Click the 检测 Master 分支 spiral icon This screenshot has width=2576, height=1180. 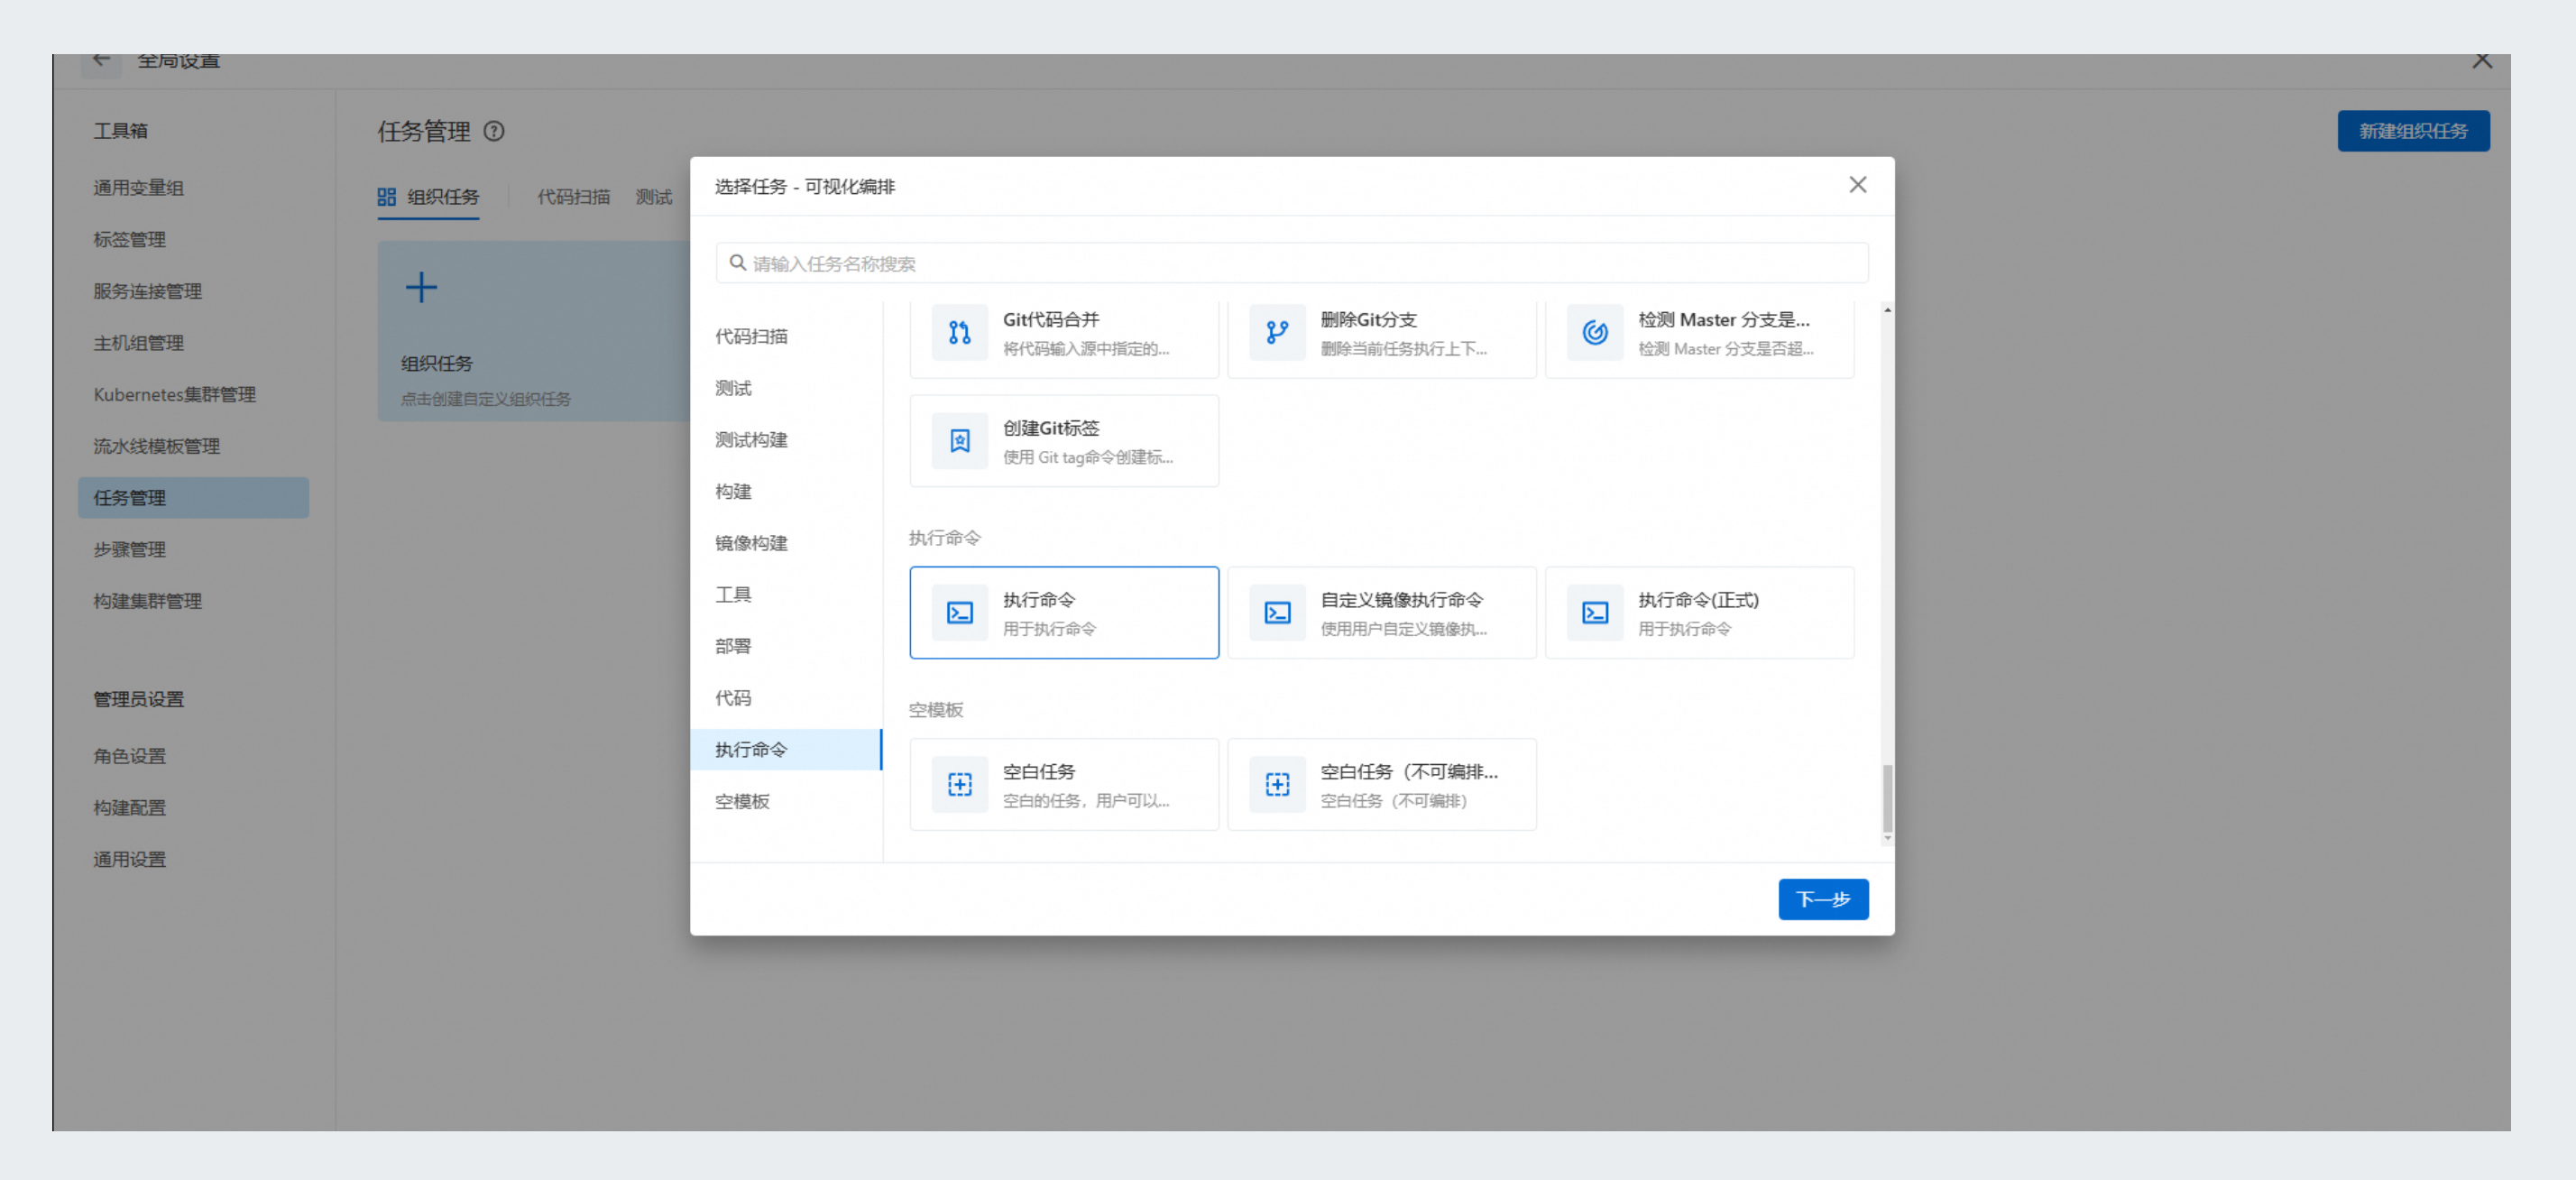click(x=1595, y=332)
